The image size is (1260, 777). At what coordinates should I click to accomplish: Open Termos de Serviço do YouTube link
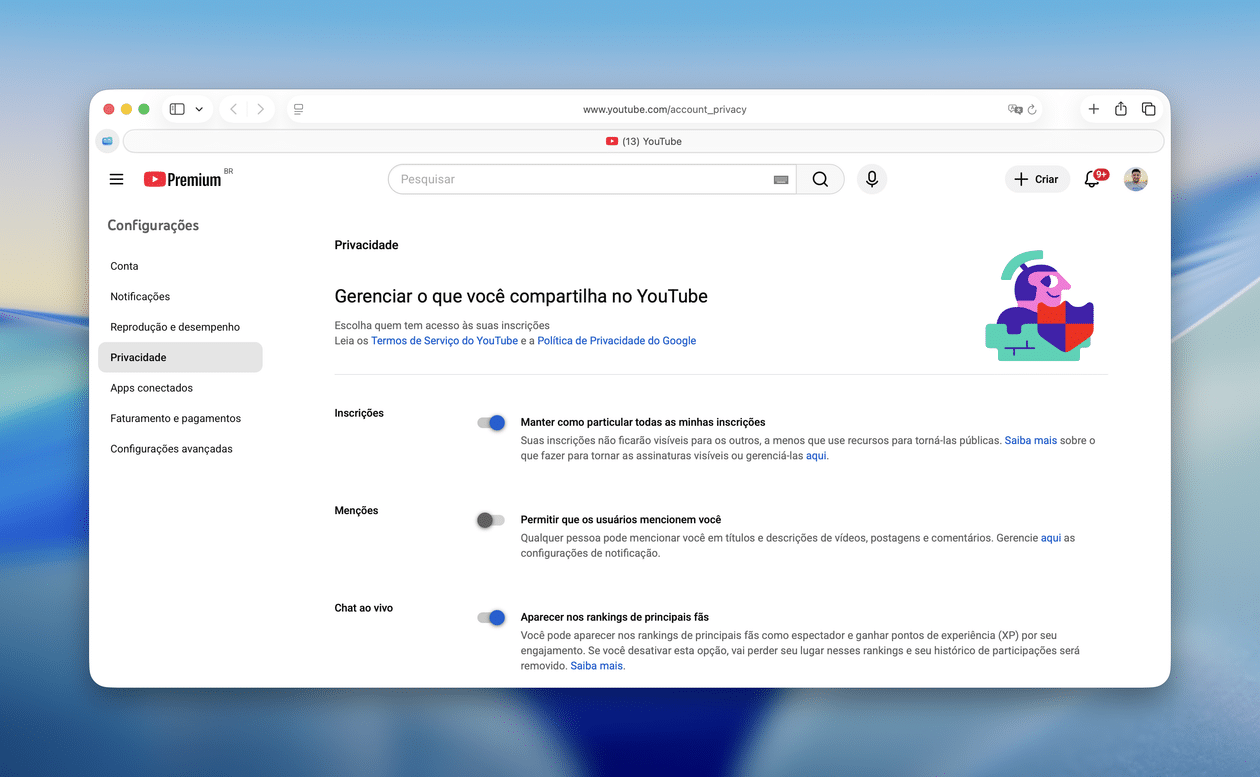pyautogui.click(x=444, y=341)
